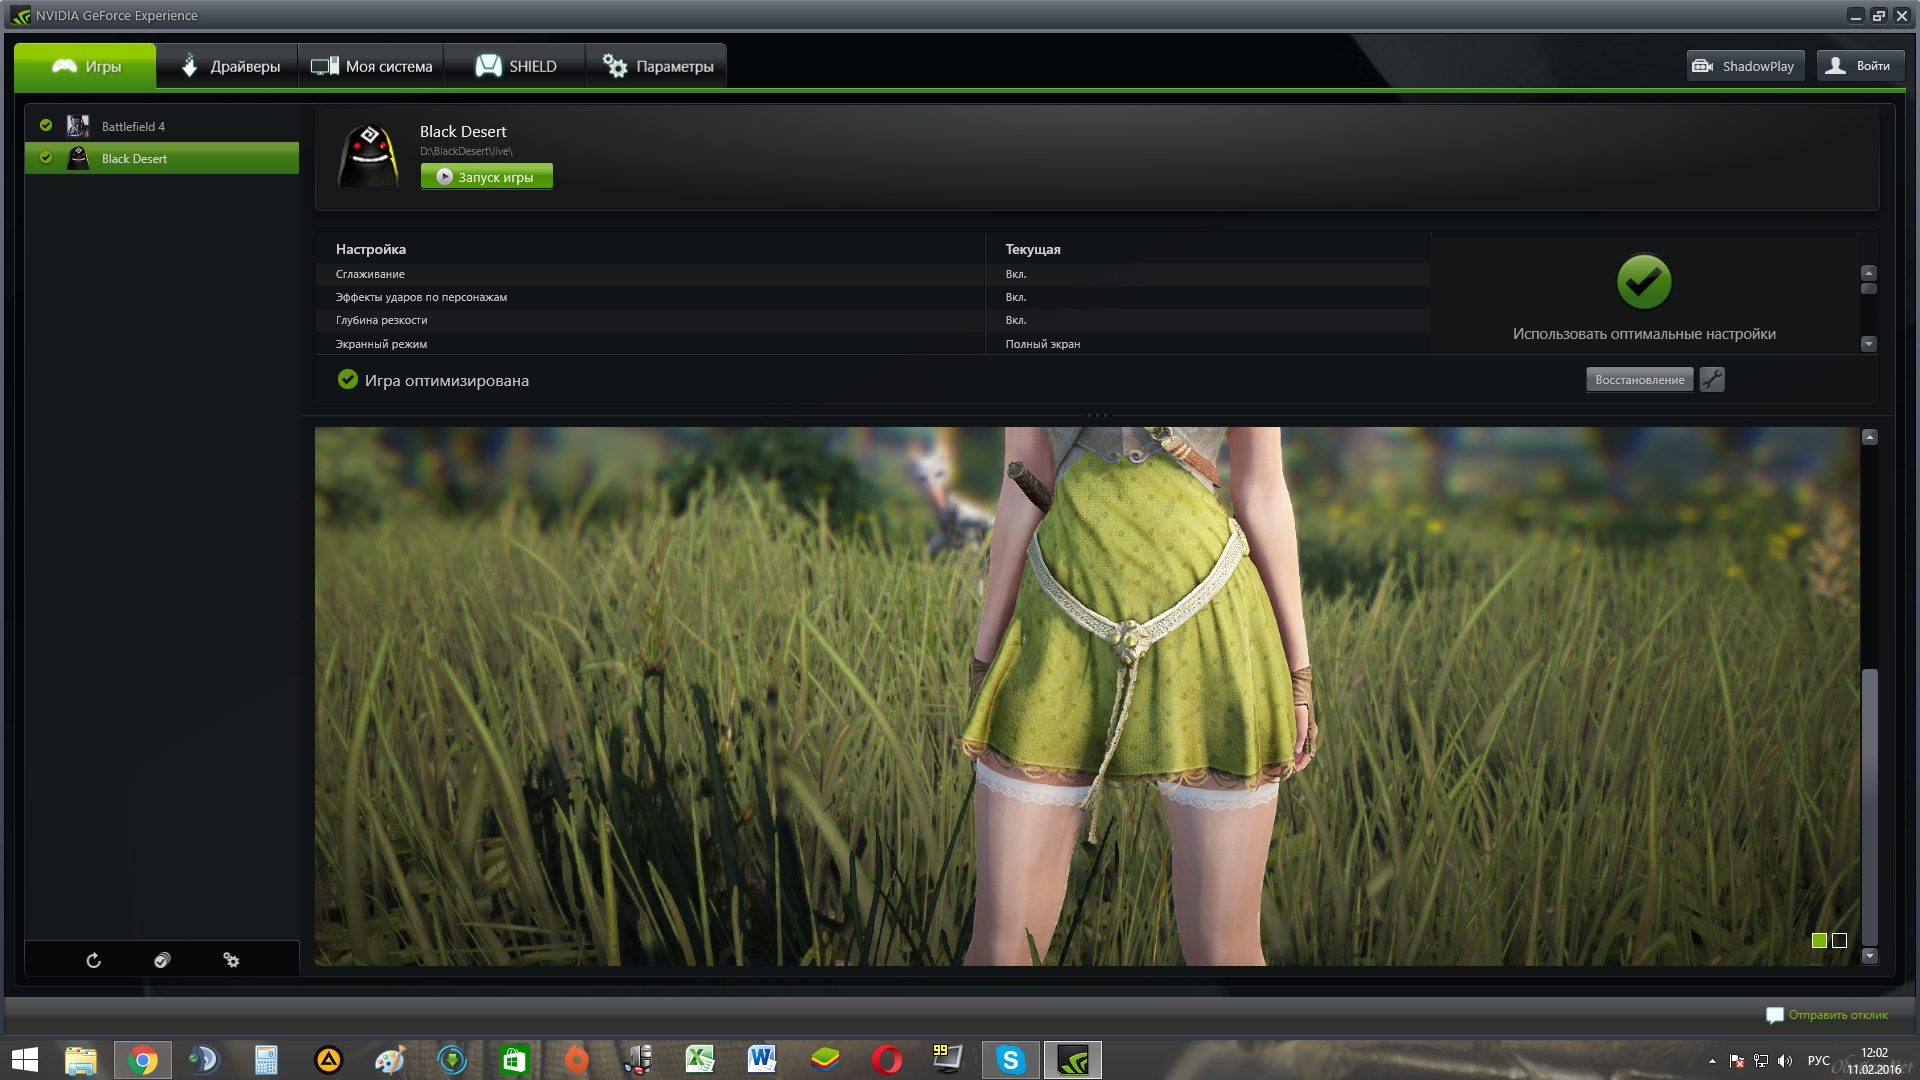
Task: Click the Восстановление button
Action: pos(1639,380)
